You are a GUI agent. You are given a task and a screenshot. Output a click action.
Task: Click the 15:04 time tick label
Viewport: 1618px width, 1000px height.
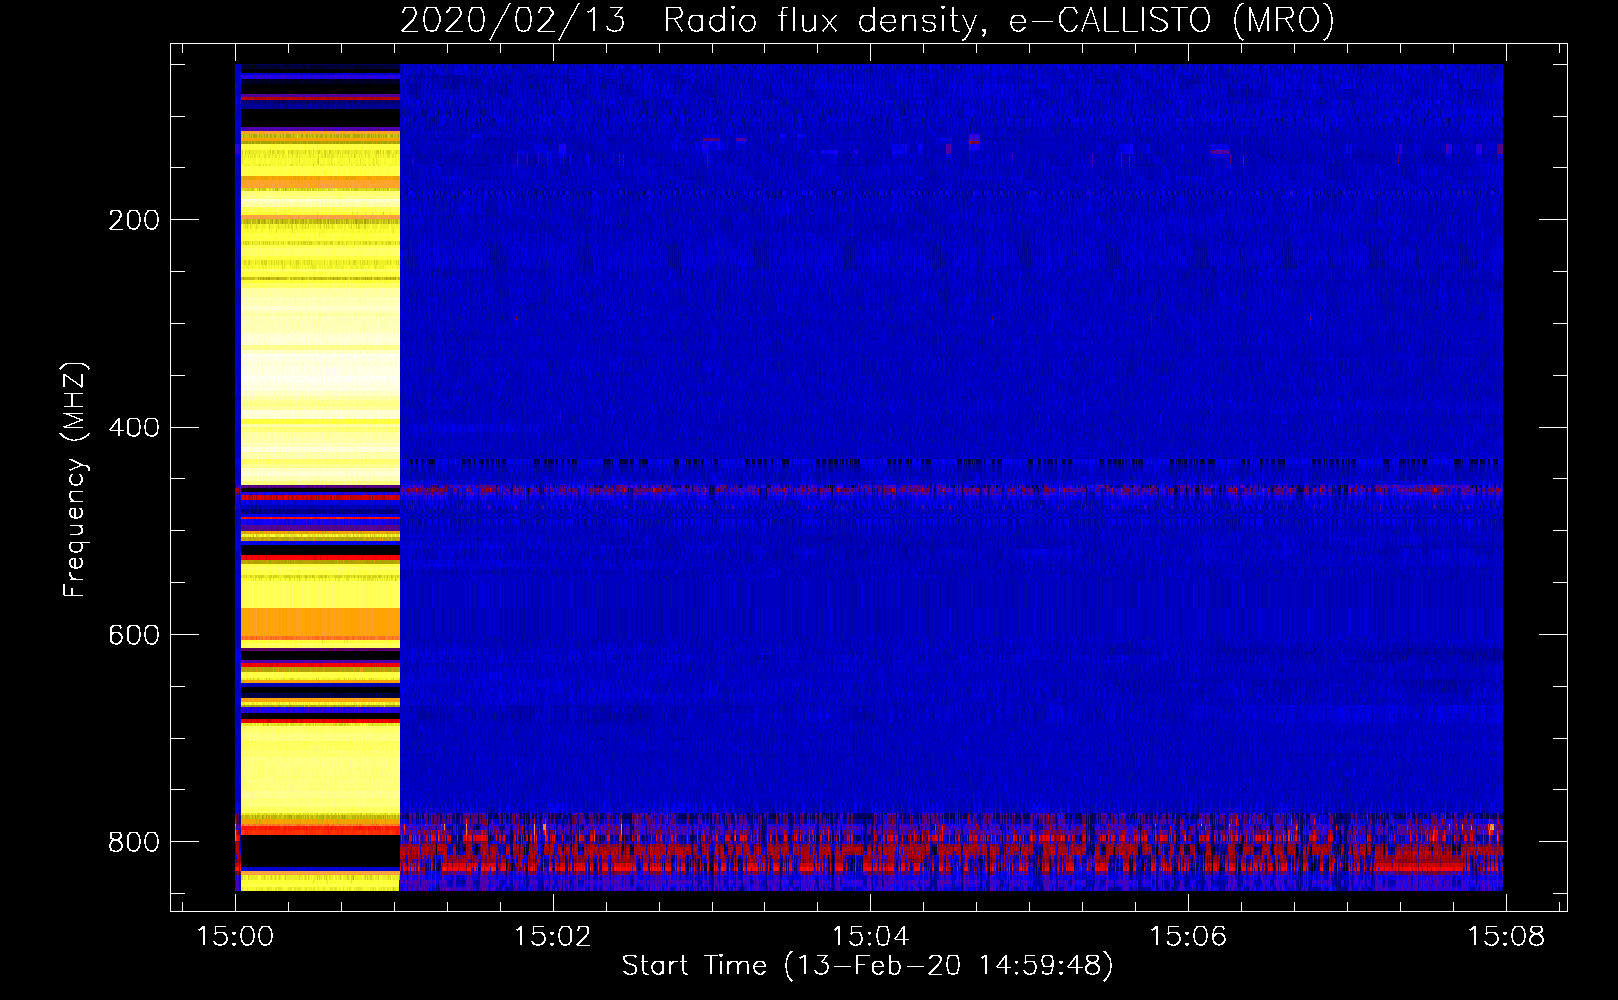[871, 936]
